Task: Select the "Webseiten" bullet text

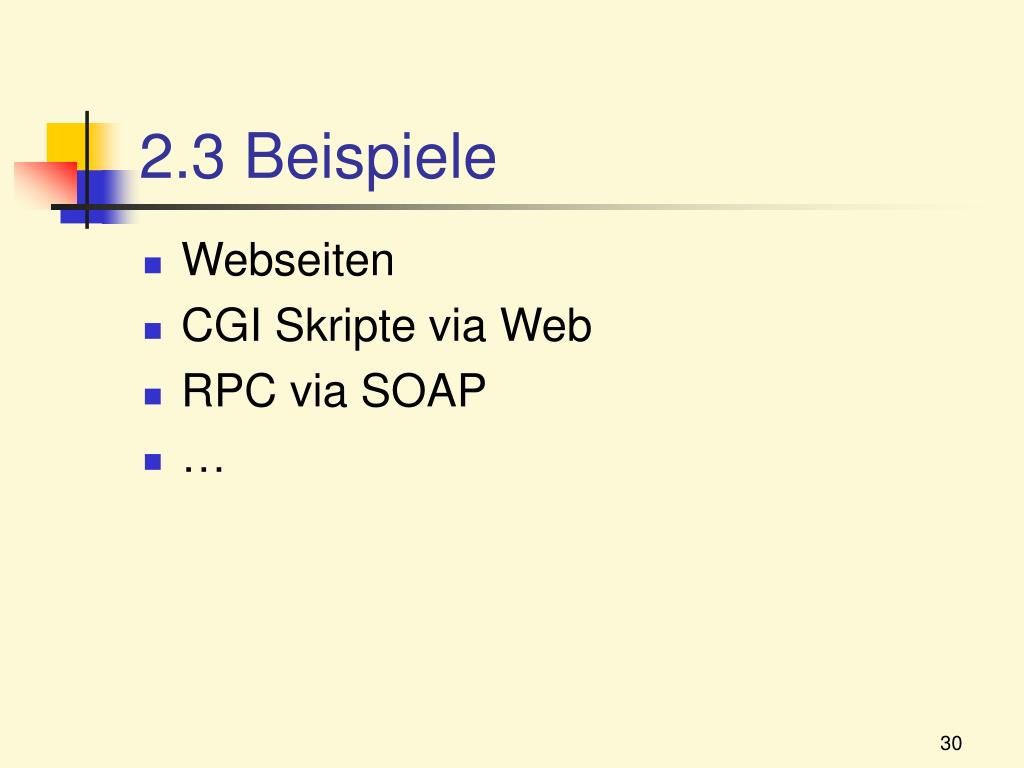Action: click(288, 262)
